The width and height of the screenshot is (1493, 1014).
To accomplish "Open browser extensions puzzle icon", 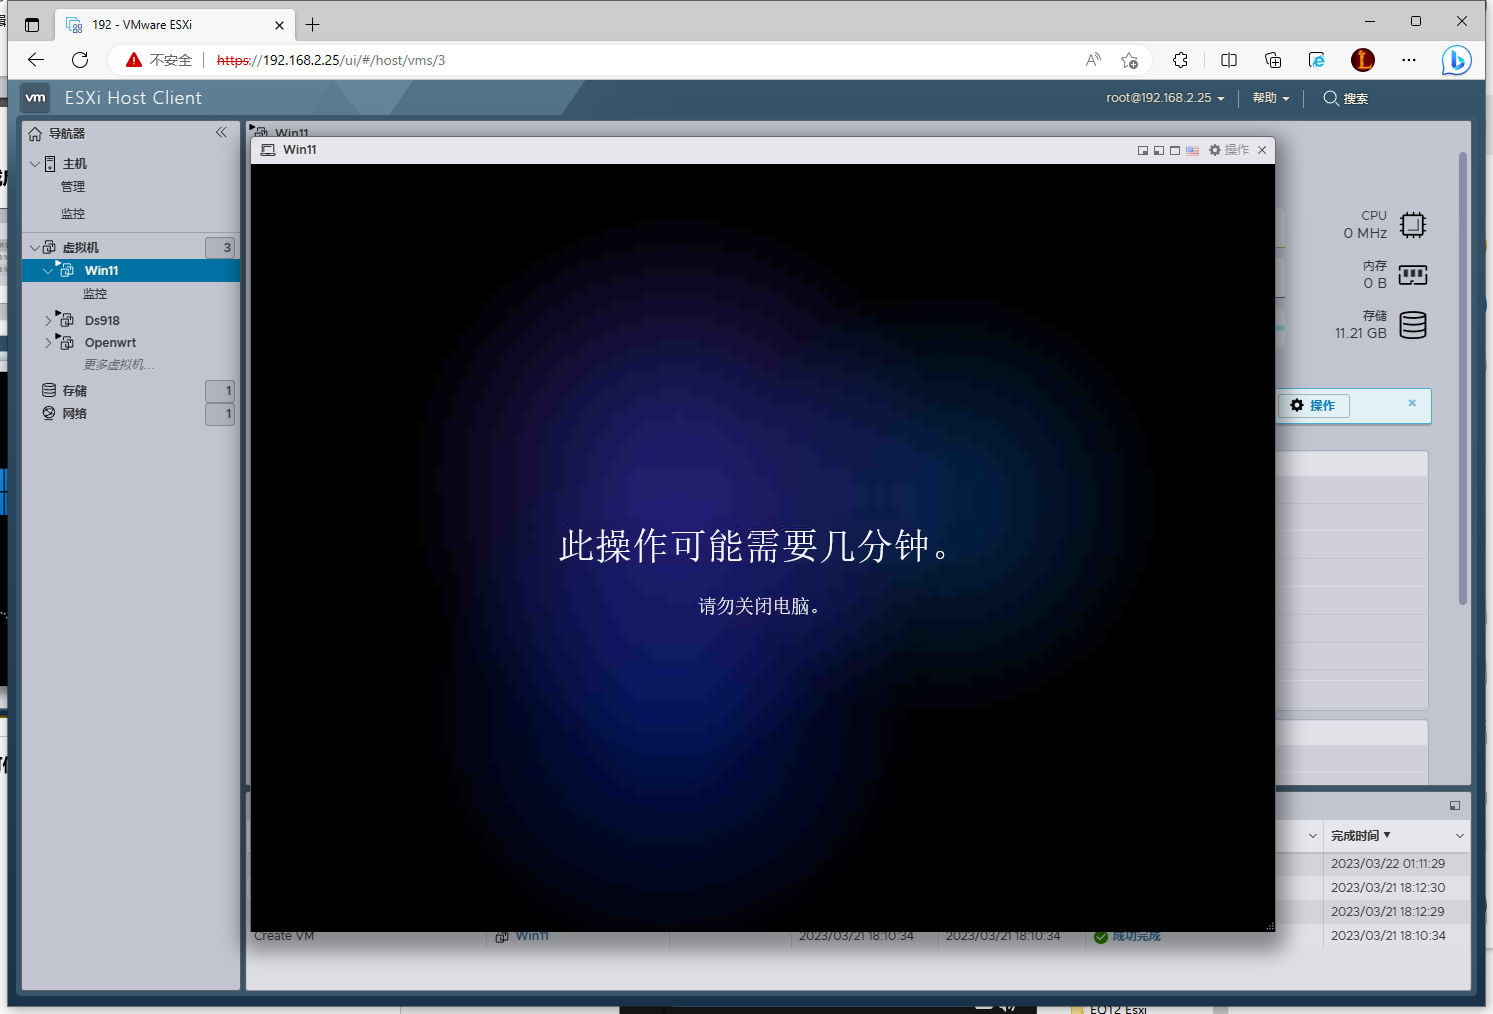I will [1181, 60].
